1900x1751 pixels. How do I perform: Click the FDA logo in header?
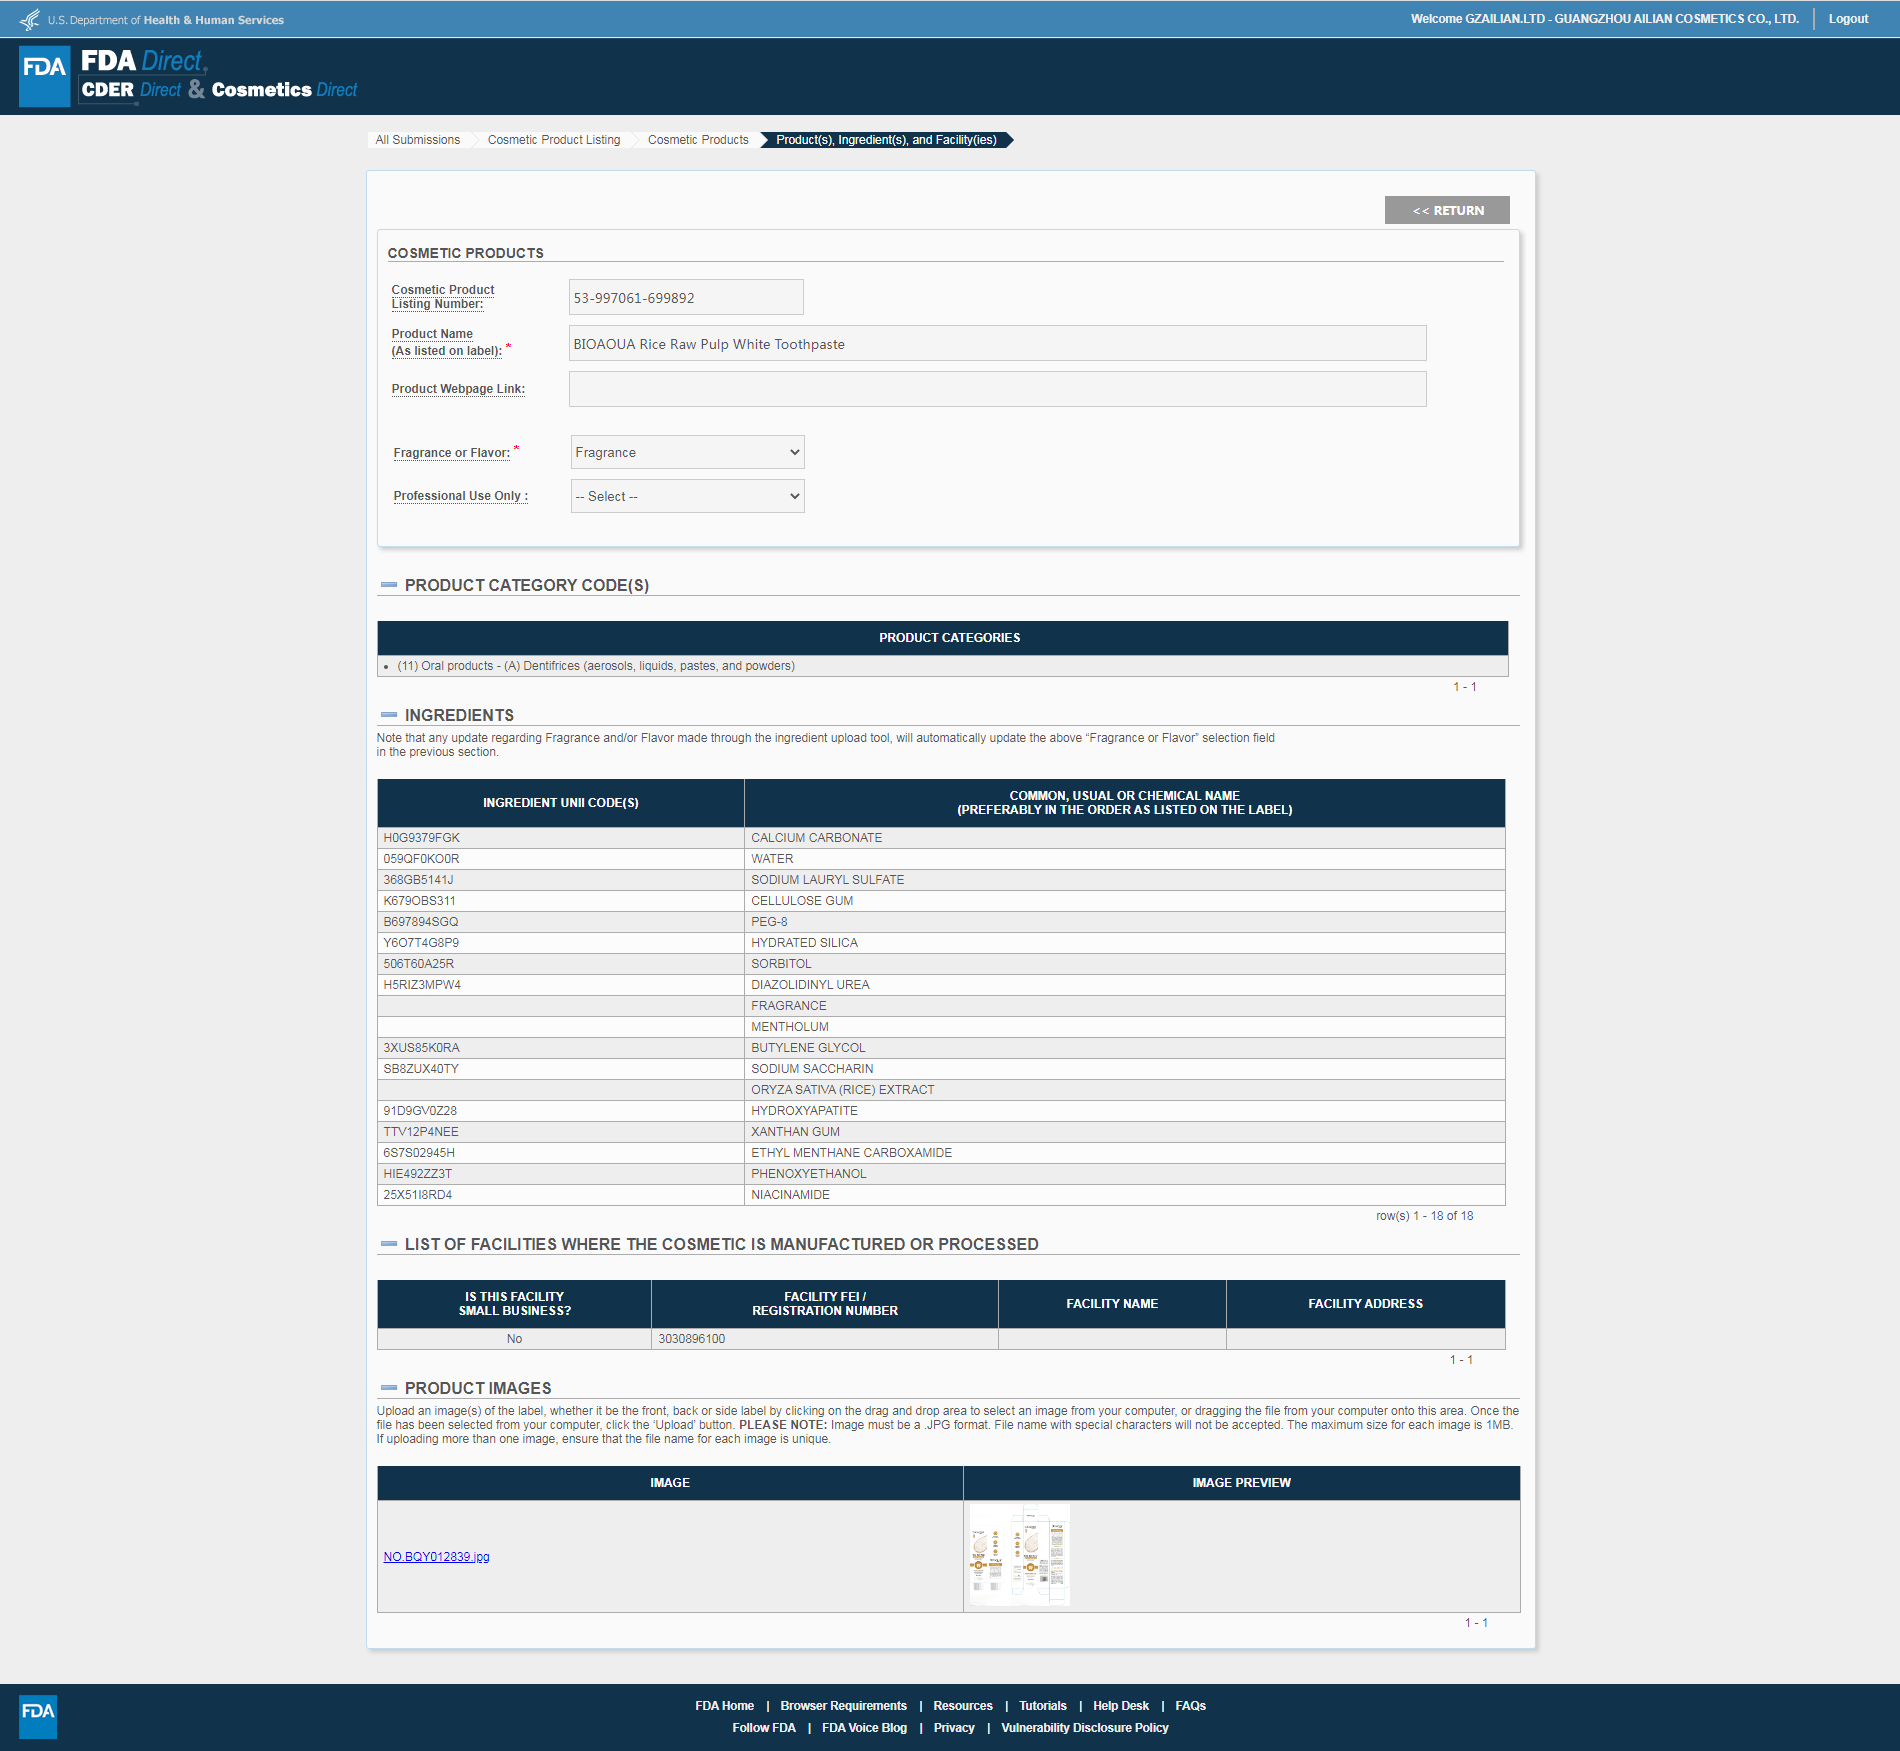click(x=45, y=76)
